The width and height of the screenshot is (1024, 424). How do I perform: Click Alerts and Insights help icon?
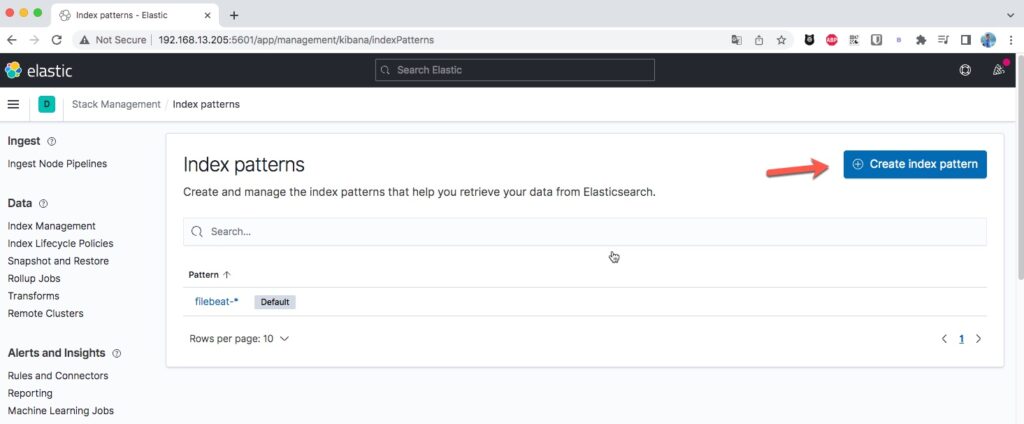pos(117,353)
